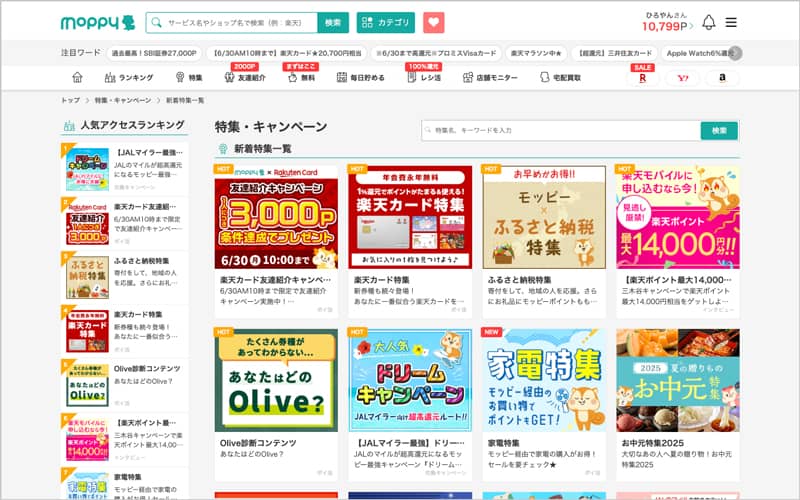Open 特集 menu item in nav bar

tap(189, 78)
